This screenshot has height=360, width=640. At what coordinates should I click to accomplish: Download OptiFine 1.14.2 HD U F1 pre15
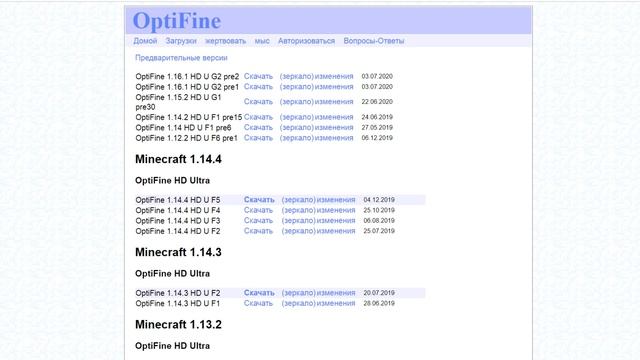click(258, 117)
